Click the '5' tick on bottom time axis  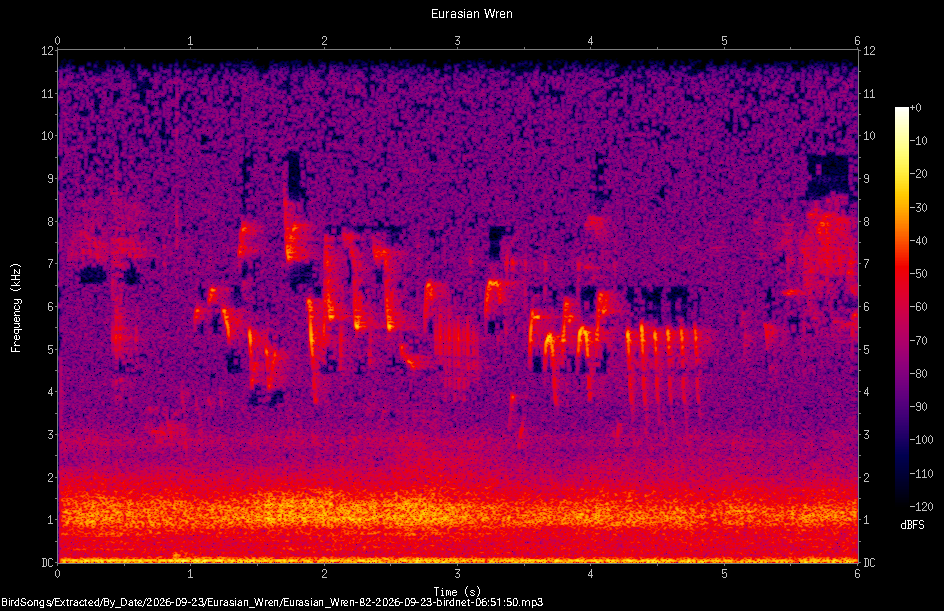[724, 574]
